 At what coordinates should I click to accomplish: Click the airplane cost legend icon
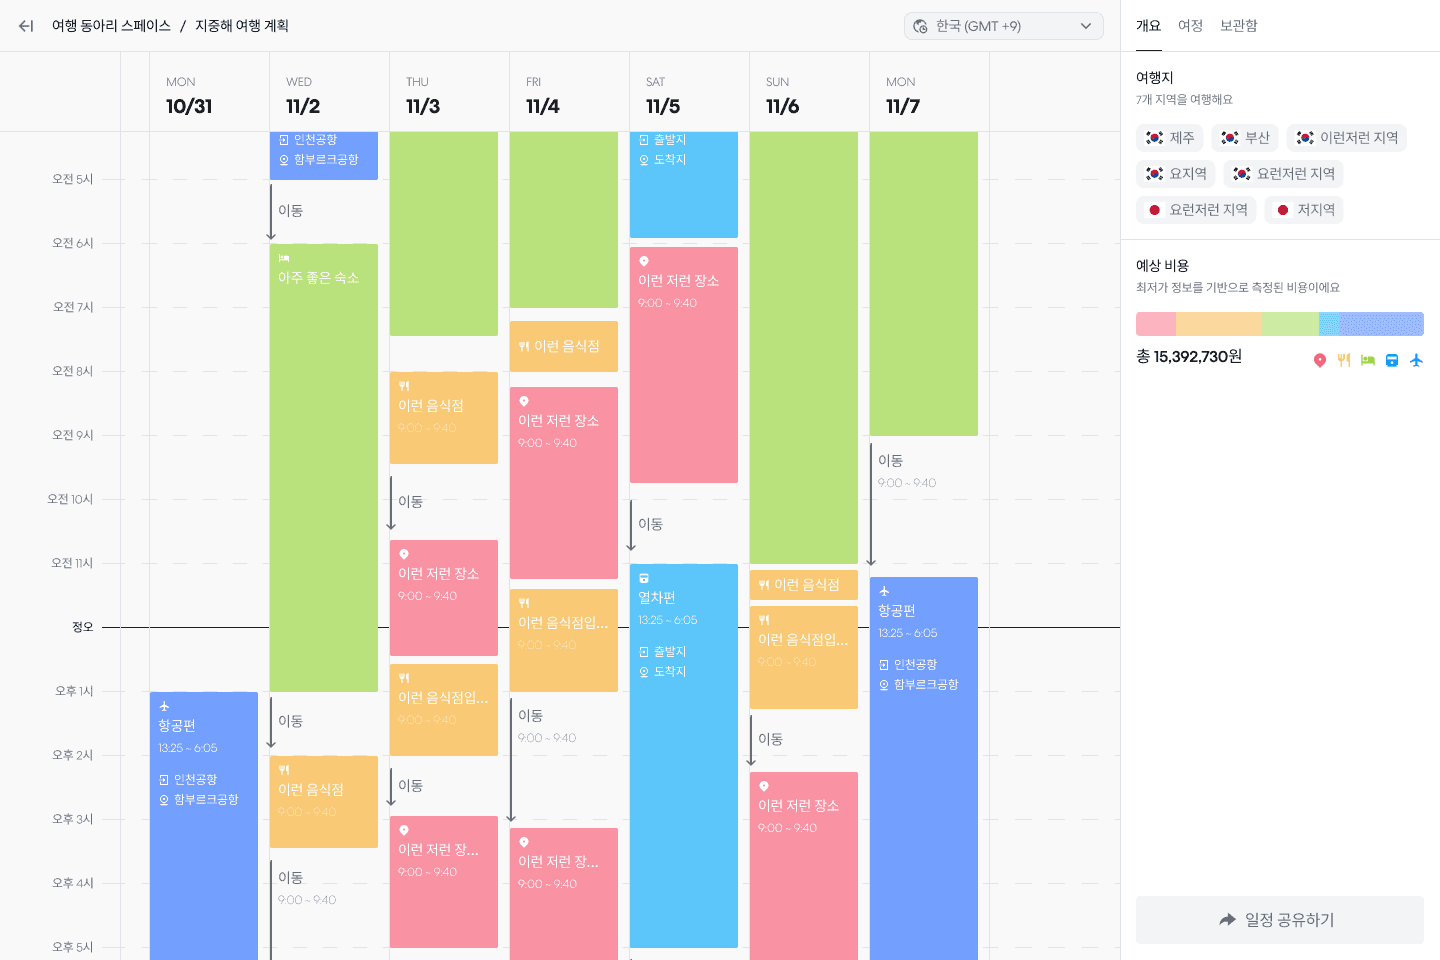click(x=1416, y=360)
